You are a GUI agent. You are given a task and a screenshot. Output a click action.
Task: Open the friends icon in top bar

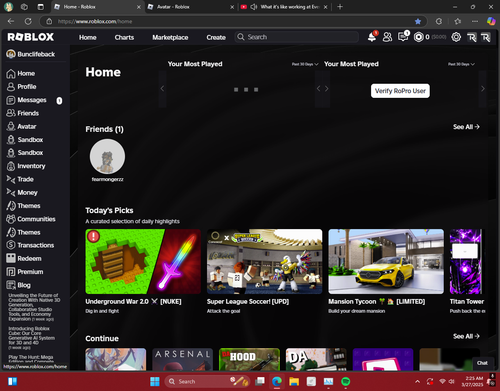point(387,37)
